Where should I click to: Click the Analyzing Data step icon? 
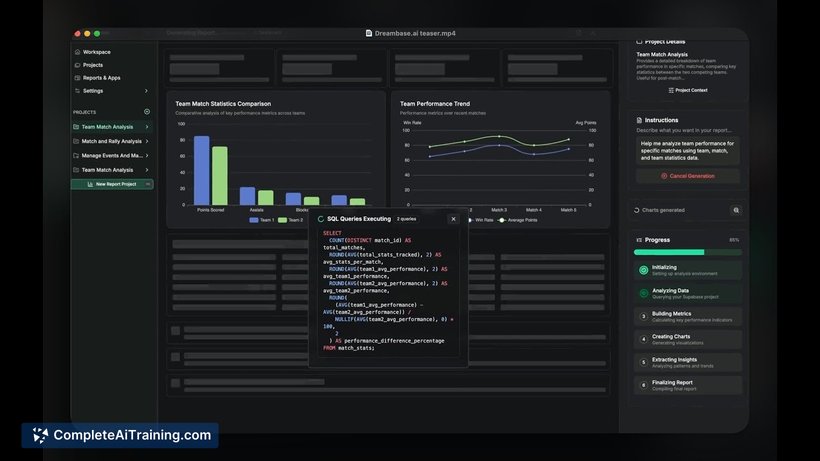(644, 293)
